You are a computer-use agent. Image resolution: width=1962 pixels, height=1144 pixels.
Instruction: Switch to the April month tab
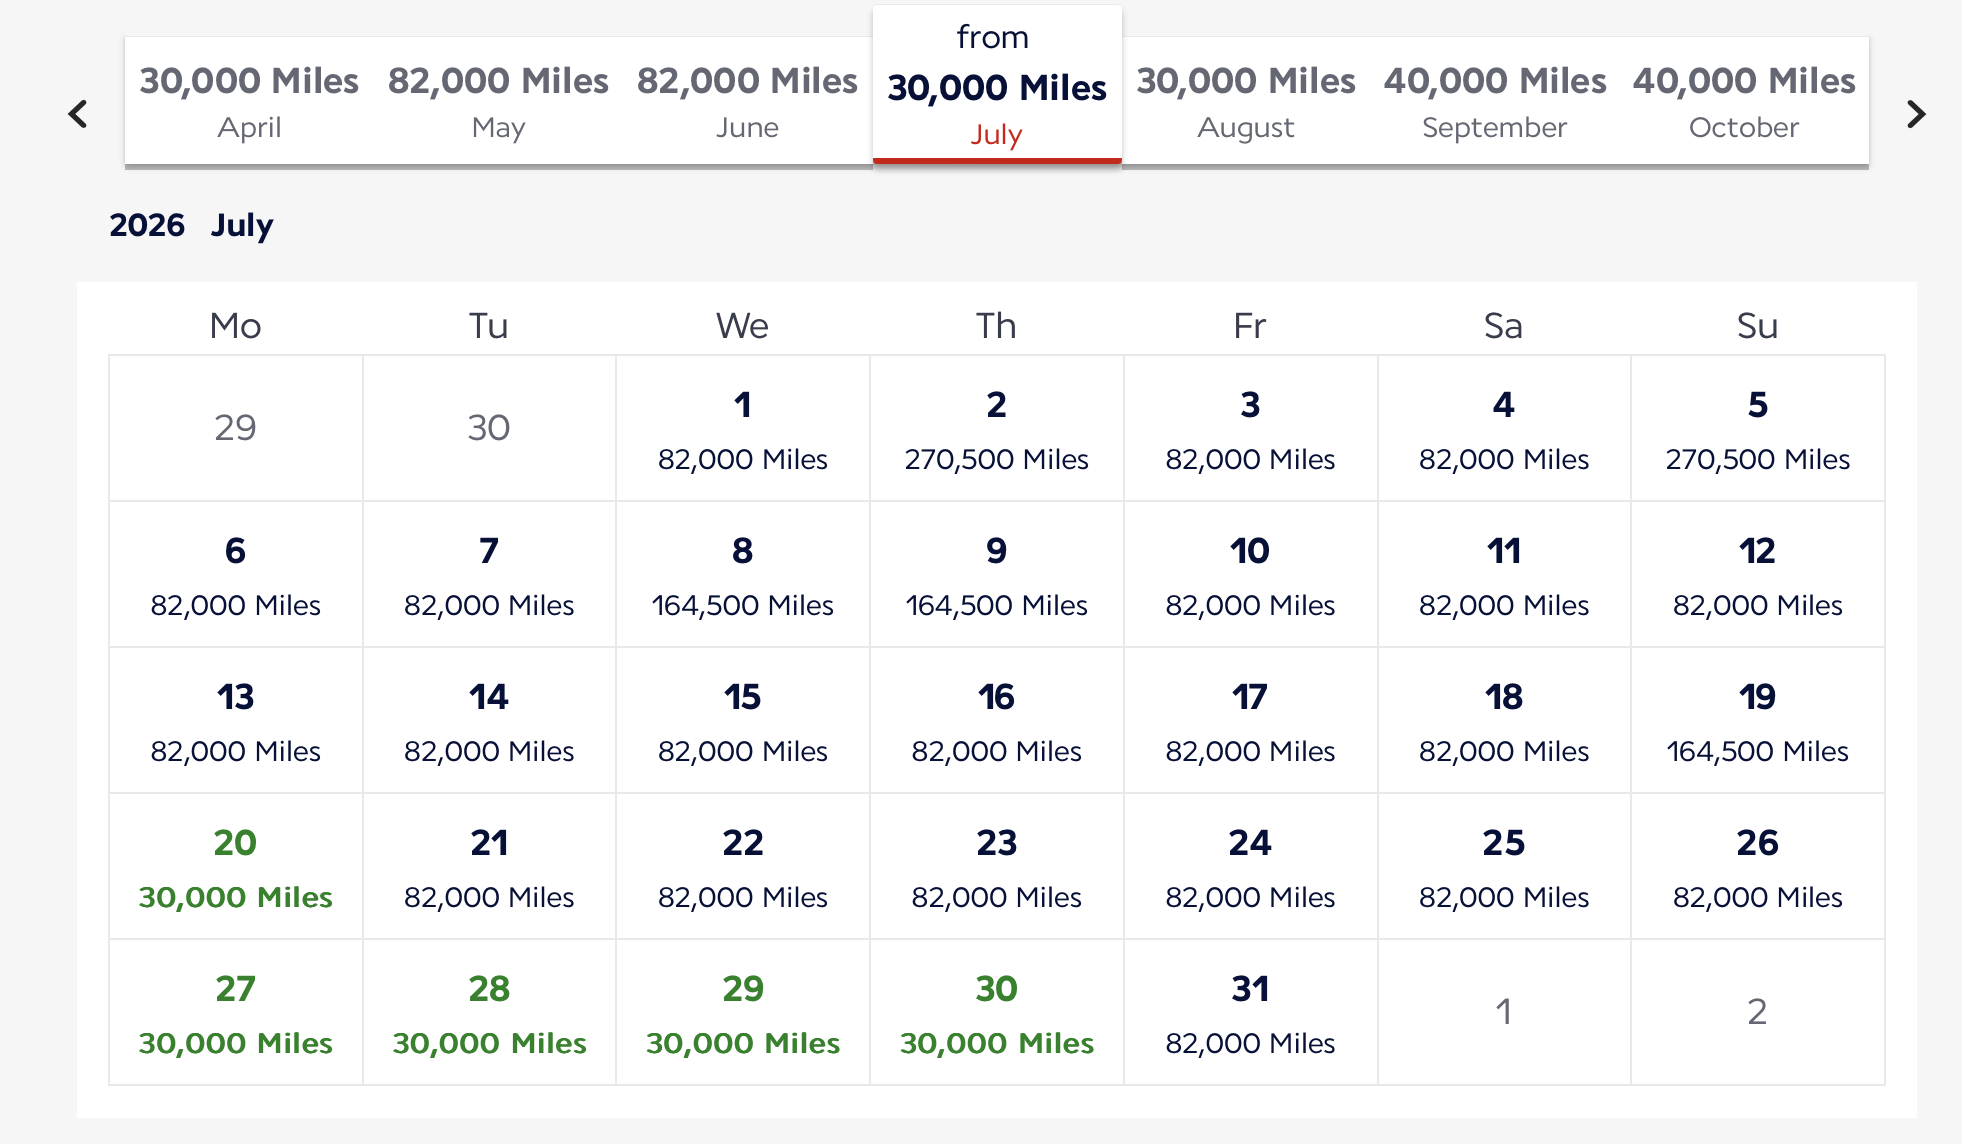coord(249,101)
